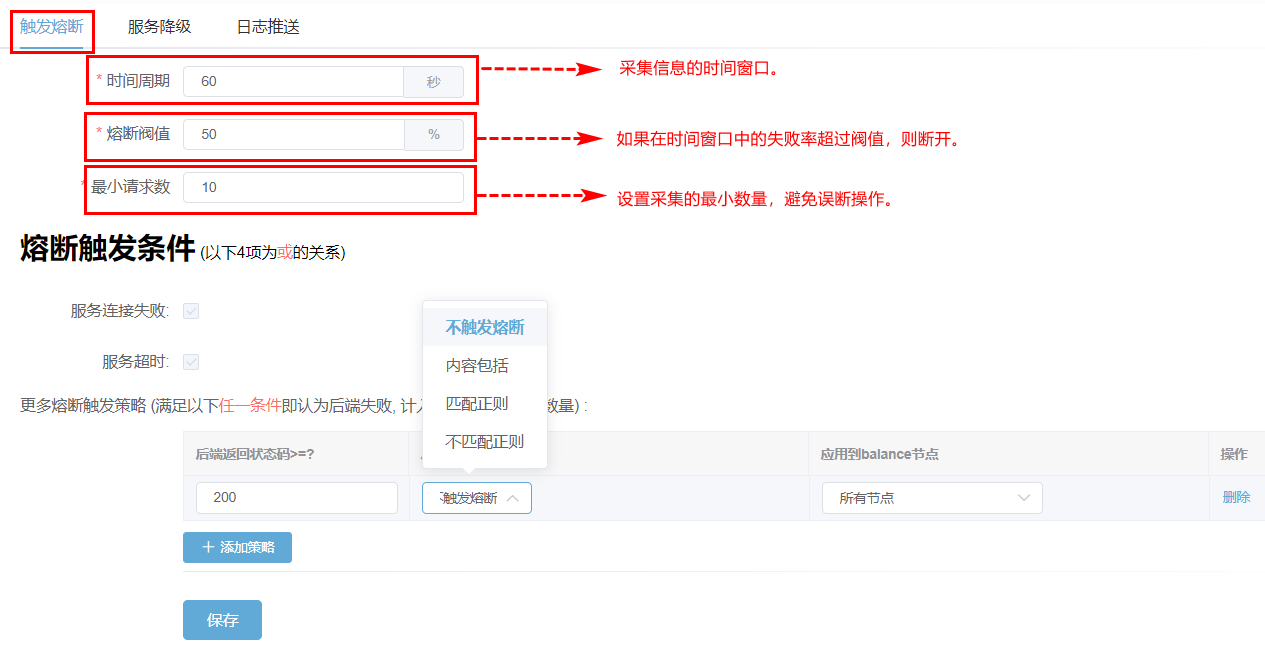Pick 匹配正则 in the dropdown list

click(477, 404)
